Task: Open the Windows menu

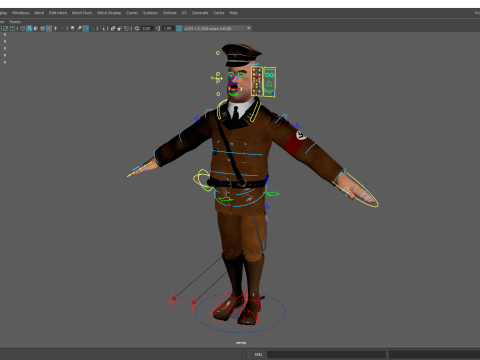Action: point(21,13)
